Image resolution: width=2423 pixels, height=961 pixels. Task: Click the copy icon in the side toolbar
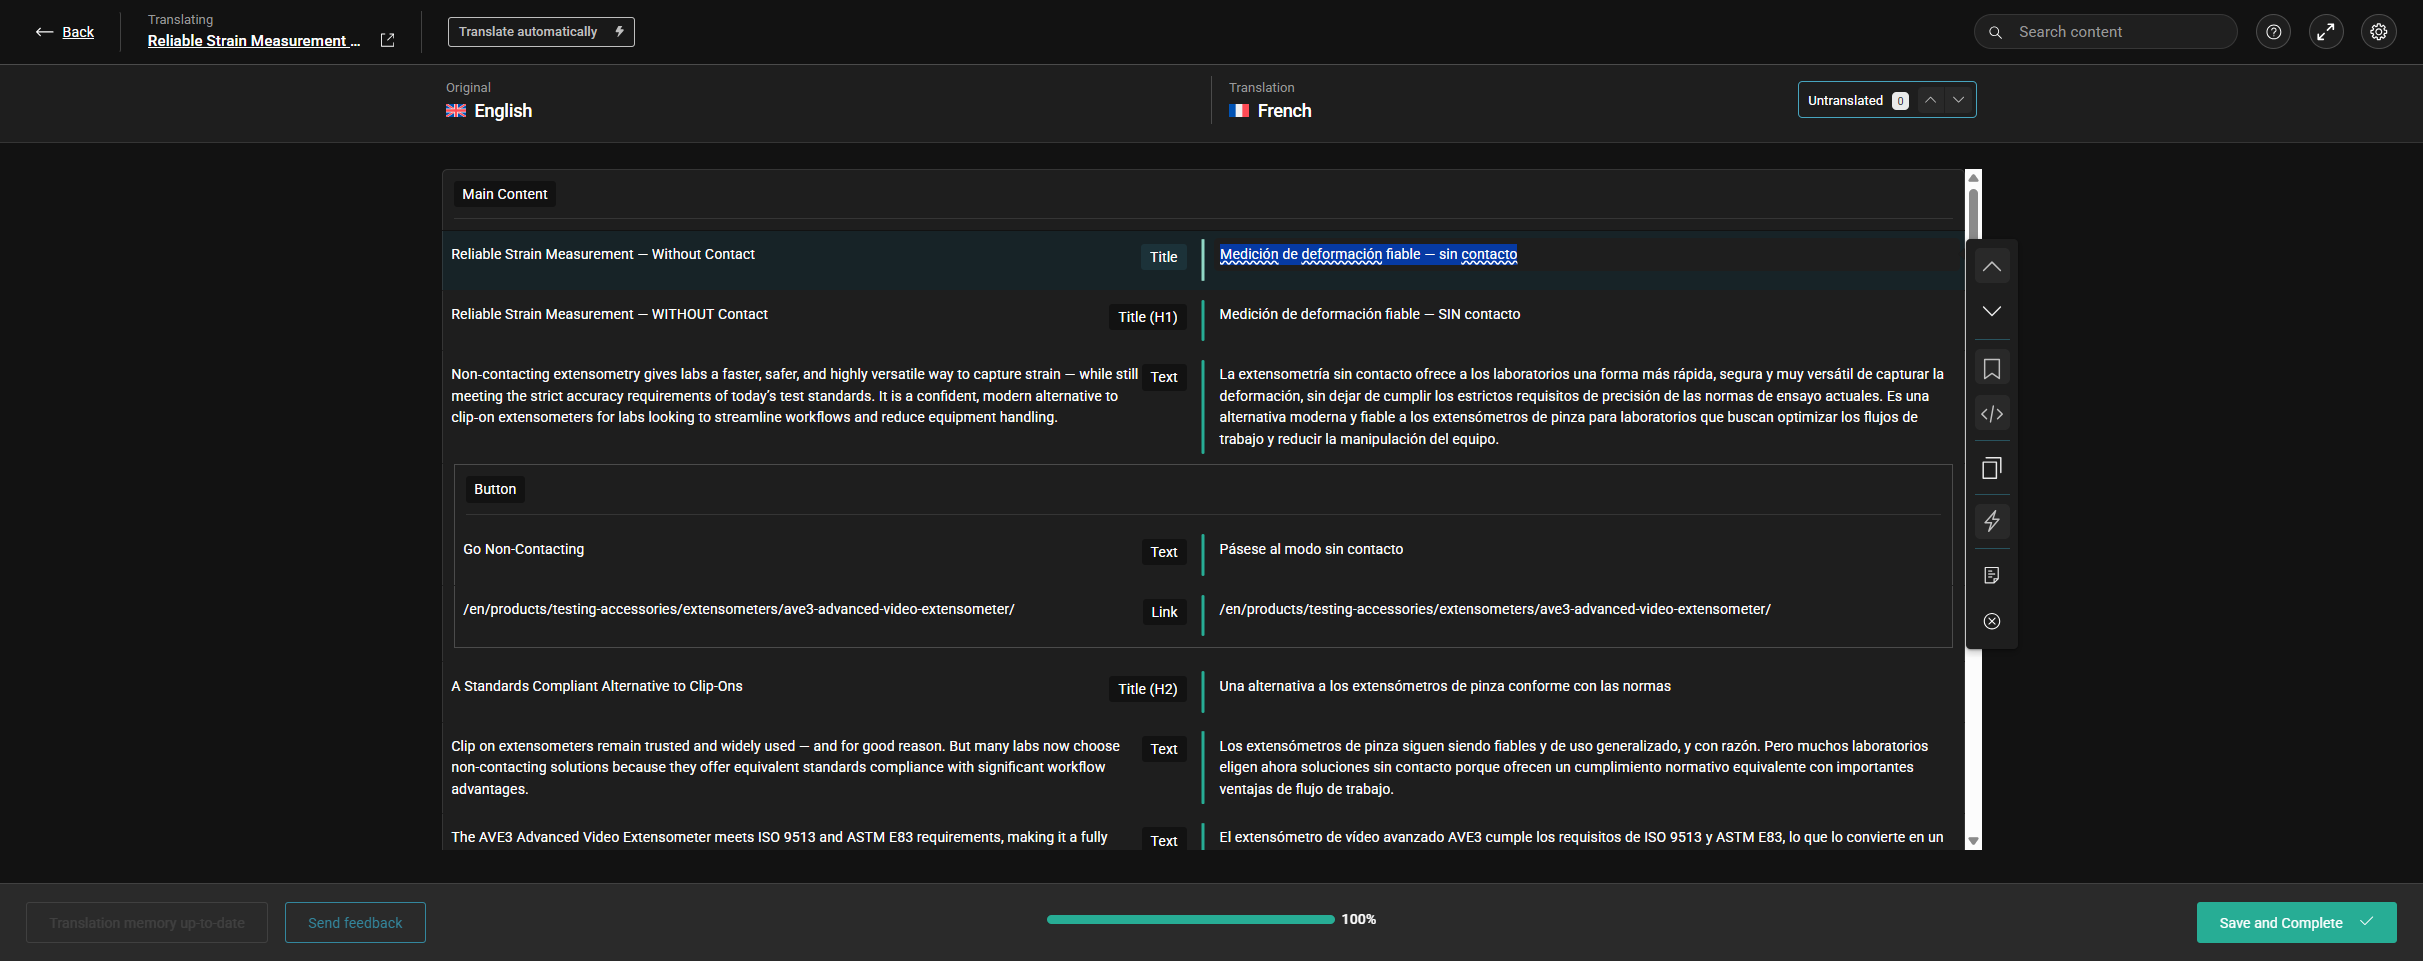1991,468
